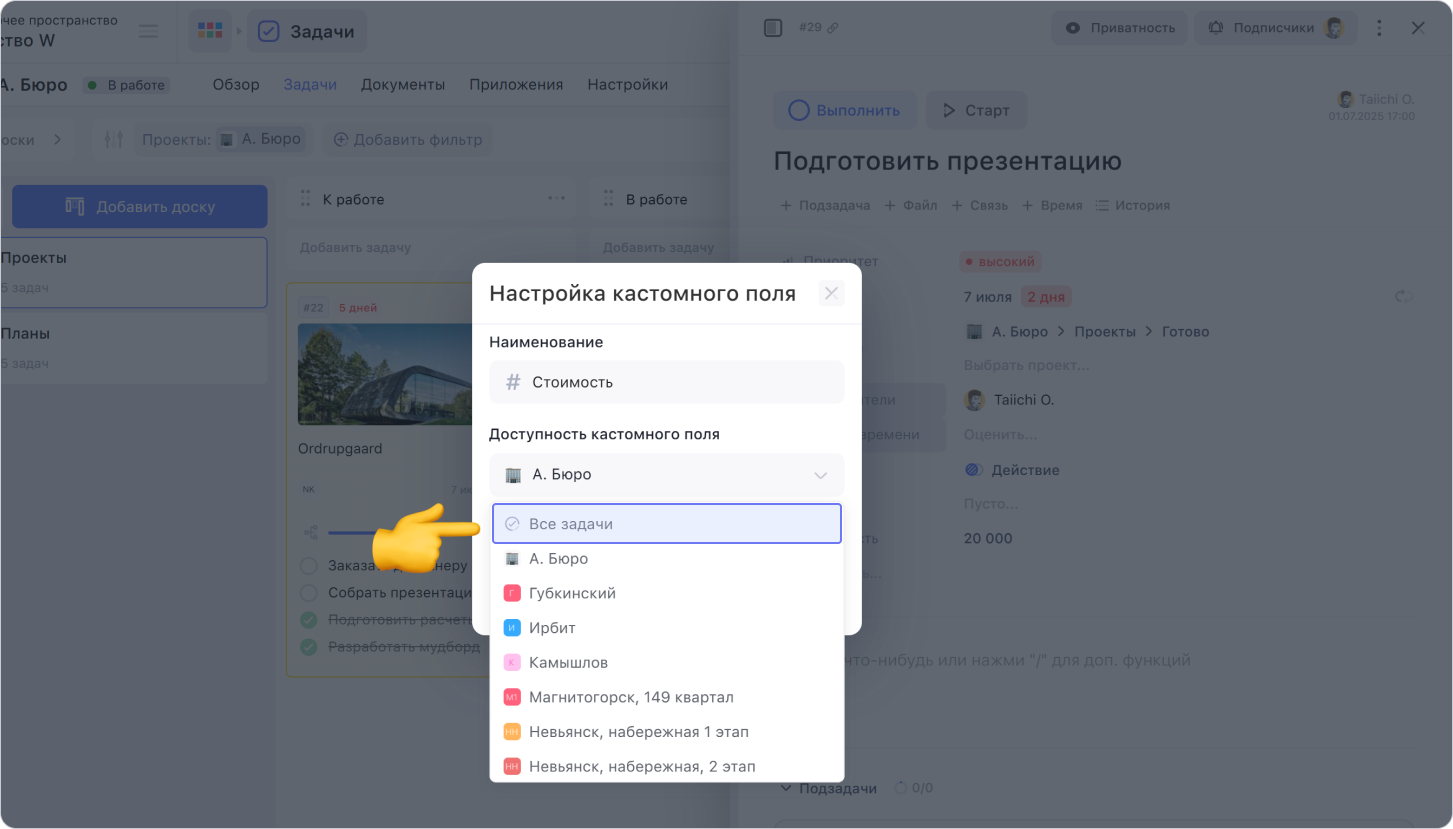
Task: Click the icon of Невьянск набережная, 2 этап
Action: (x=512, y=766)
